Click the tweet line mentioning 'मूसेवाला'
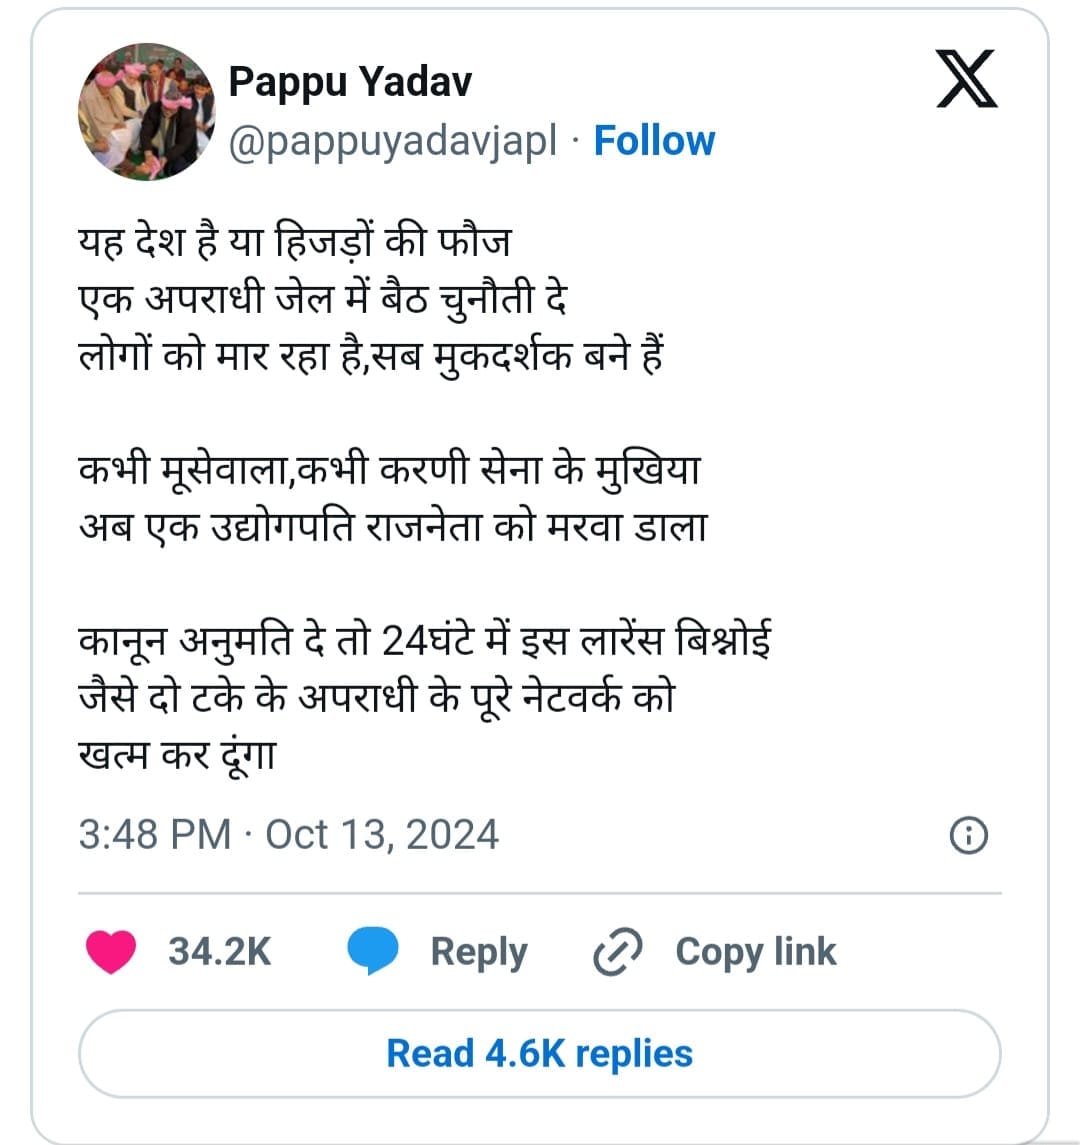1080x1145 pixels. click(x=389, y=470)
